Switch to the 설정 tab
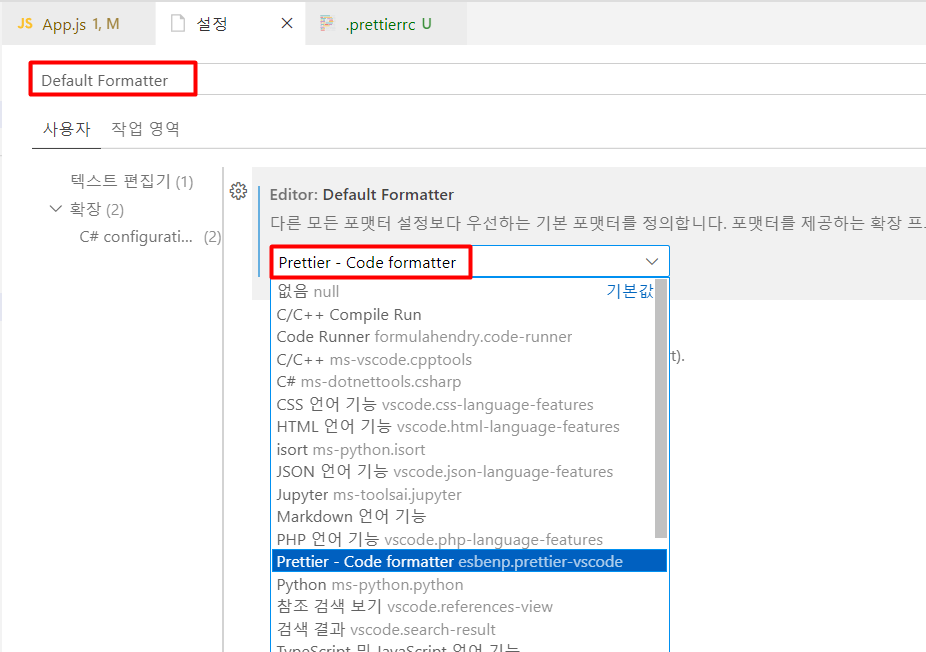The image size is (926, 652). coord(230,24)
